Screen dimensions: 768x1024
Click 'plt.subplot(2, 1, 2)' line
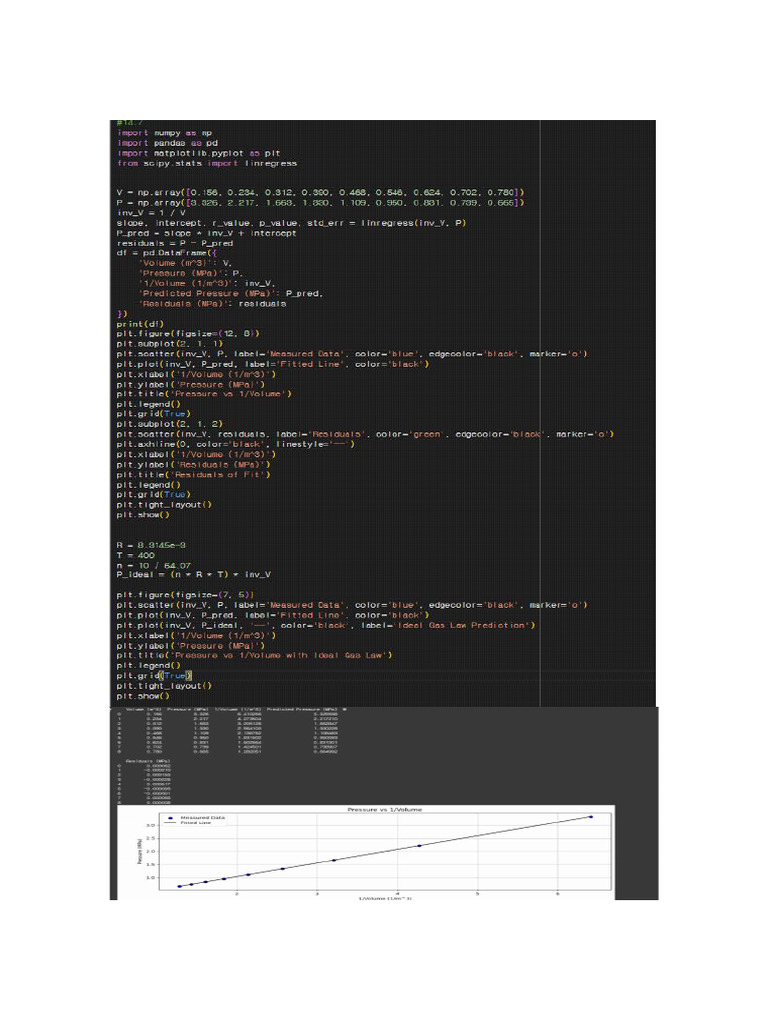pyautogui.click(x=170, y=424)
